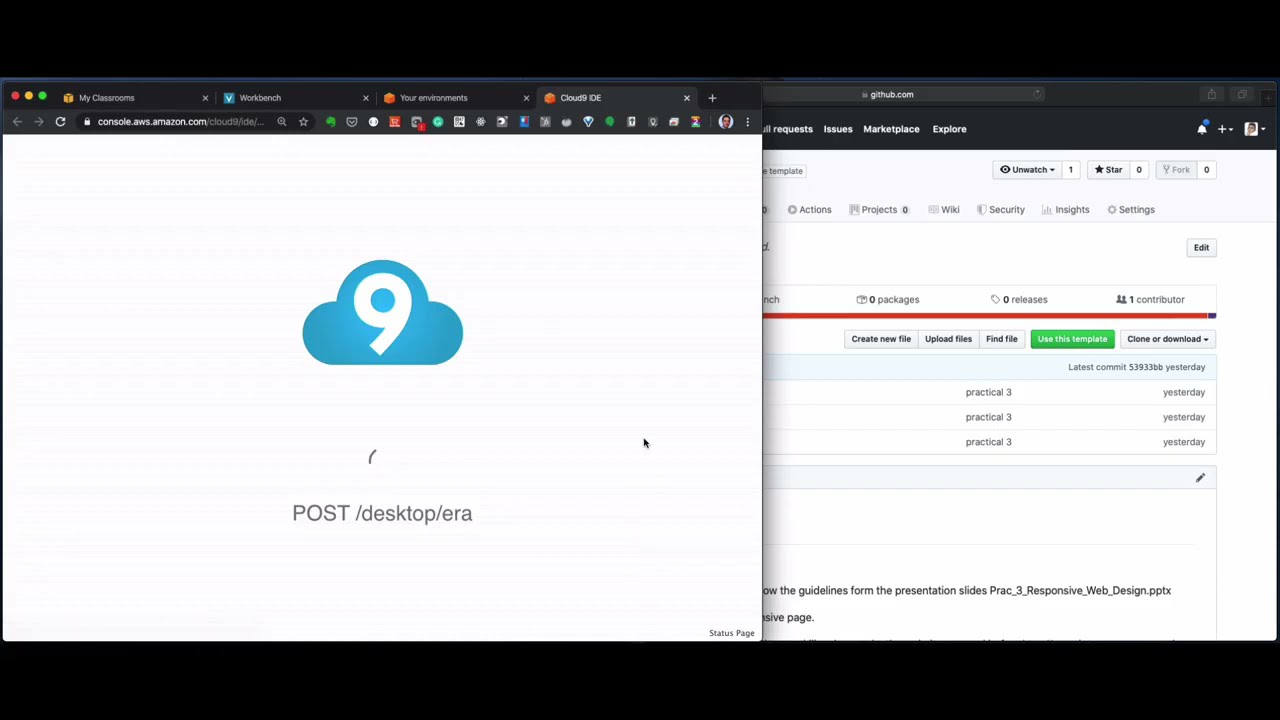Open the GitHub Security tab

[x=1000, y=210]
